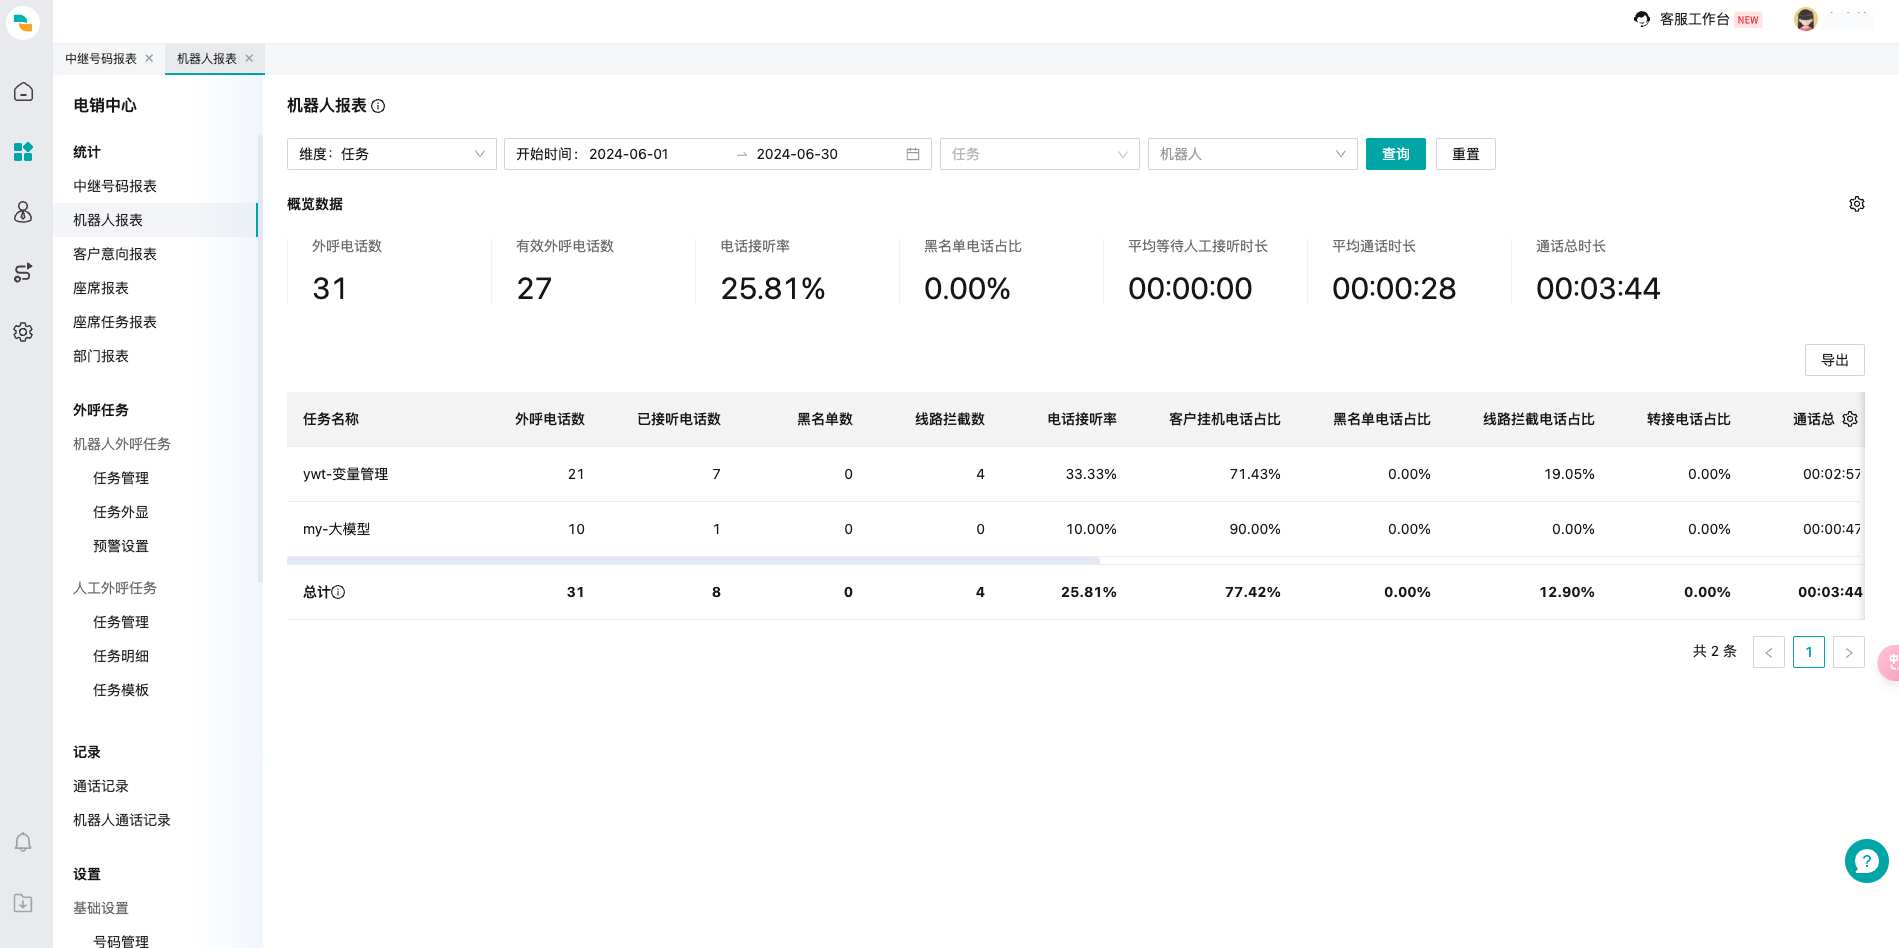Screen dimensions: 1899x948
Task: Select 机器人报表 in sidebar
Action: click(x=108, y=220)
